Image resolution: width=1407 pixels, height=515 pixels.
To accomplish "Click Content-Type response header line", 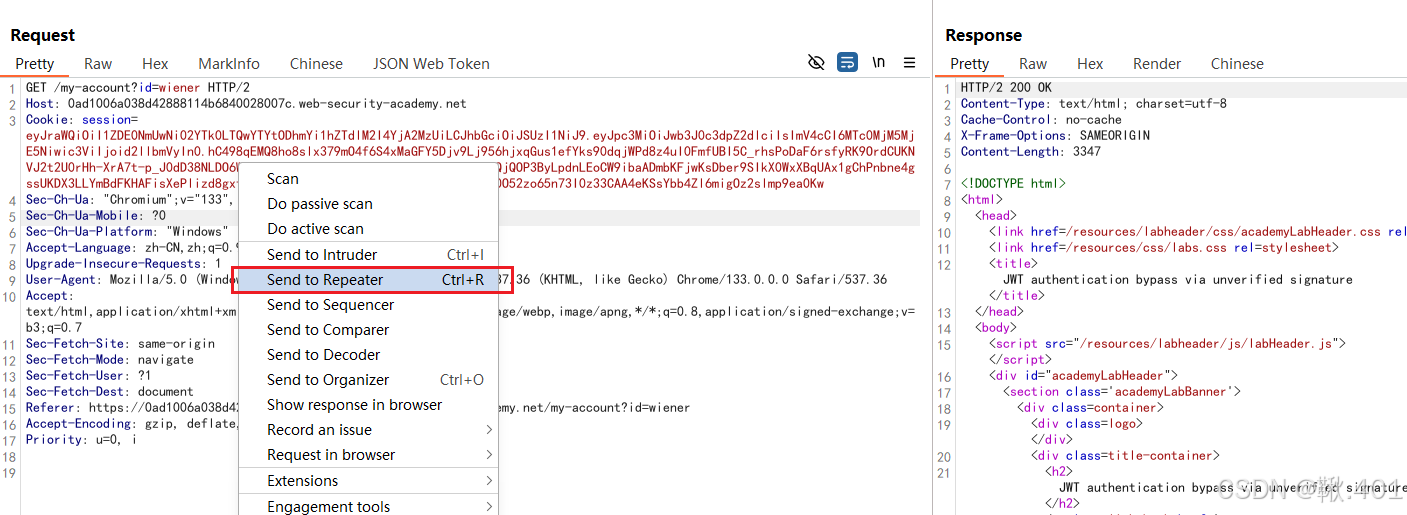I will coord(1094,103).
